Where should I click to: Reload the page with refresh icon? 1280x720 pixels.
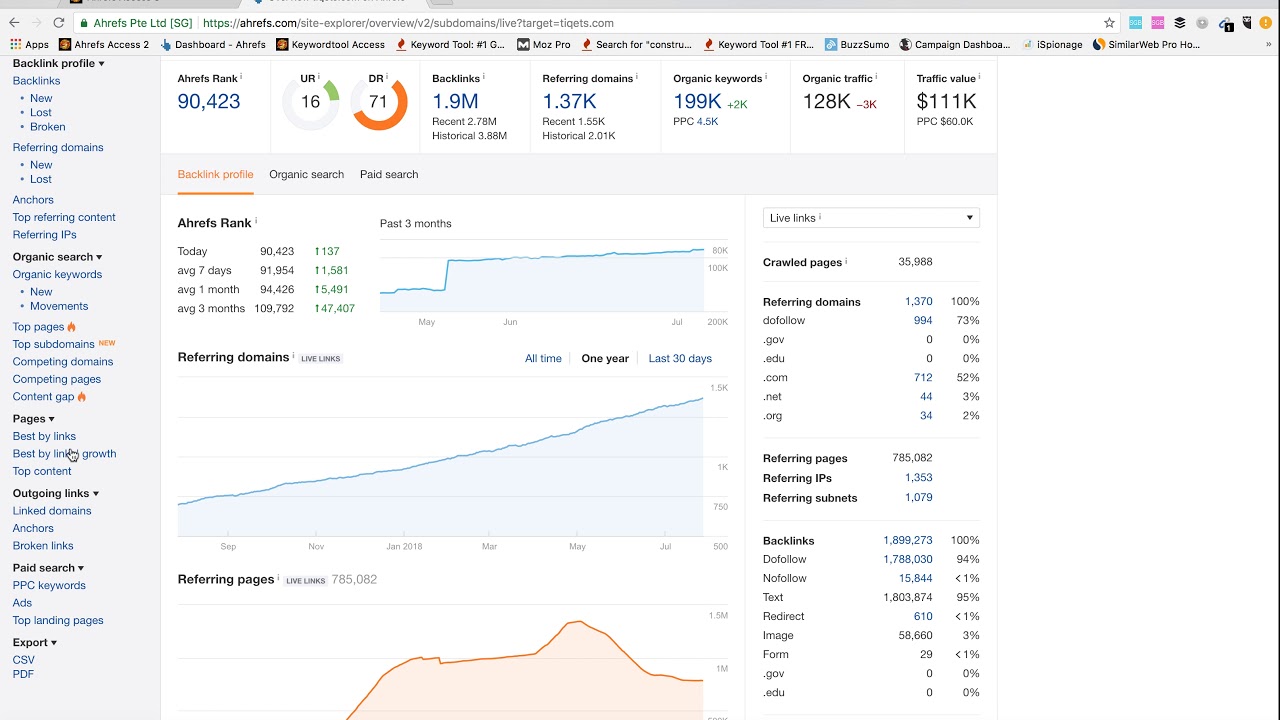59,22
